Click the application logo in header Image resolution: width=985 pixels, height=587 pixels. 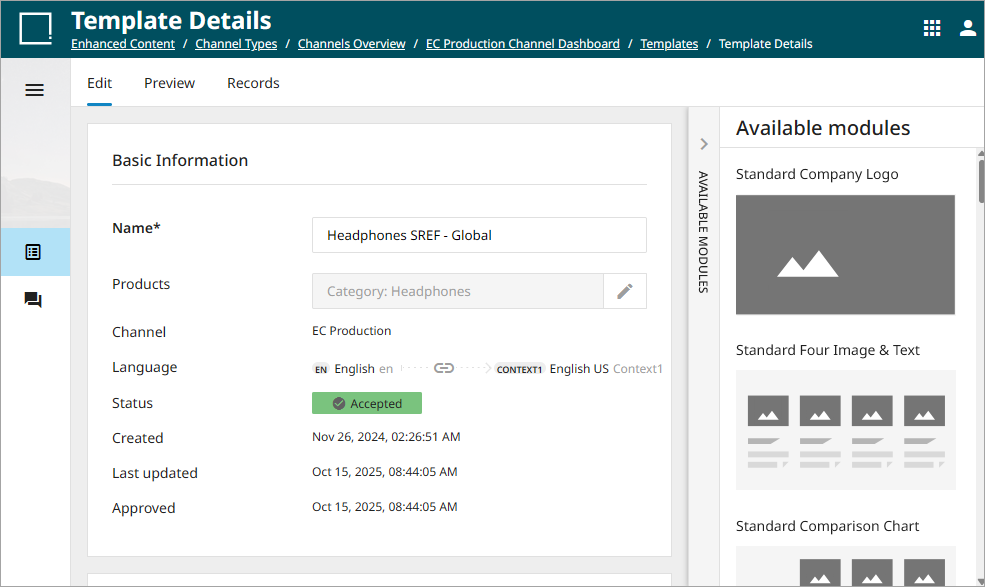[36, 28]
